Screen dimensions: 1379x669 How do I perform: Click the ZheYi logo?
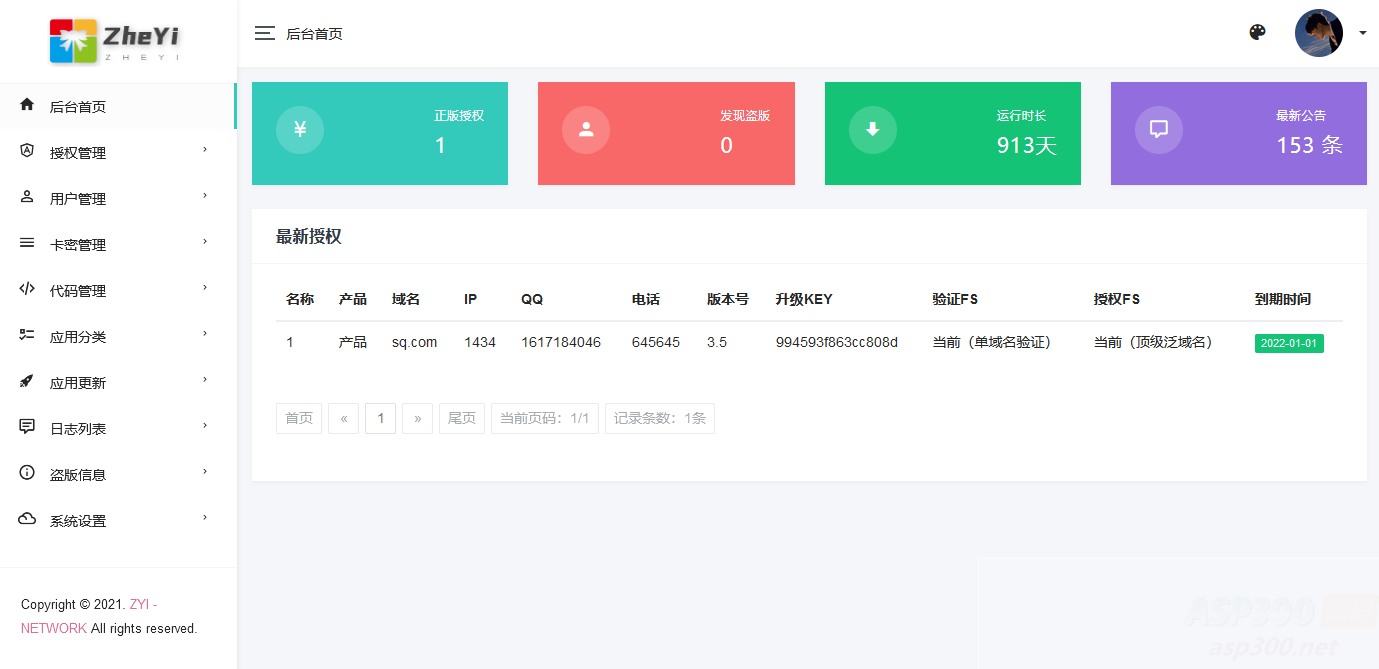[x=113, y=40]
